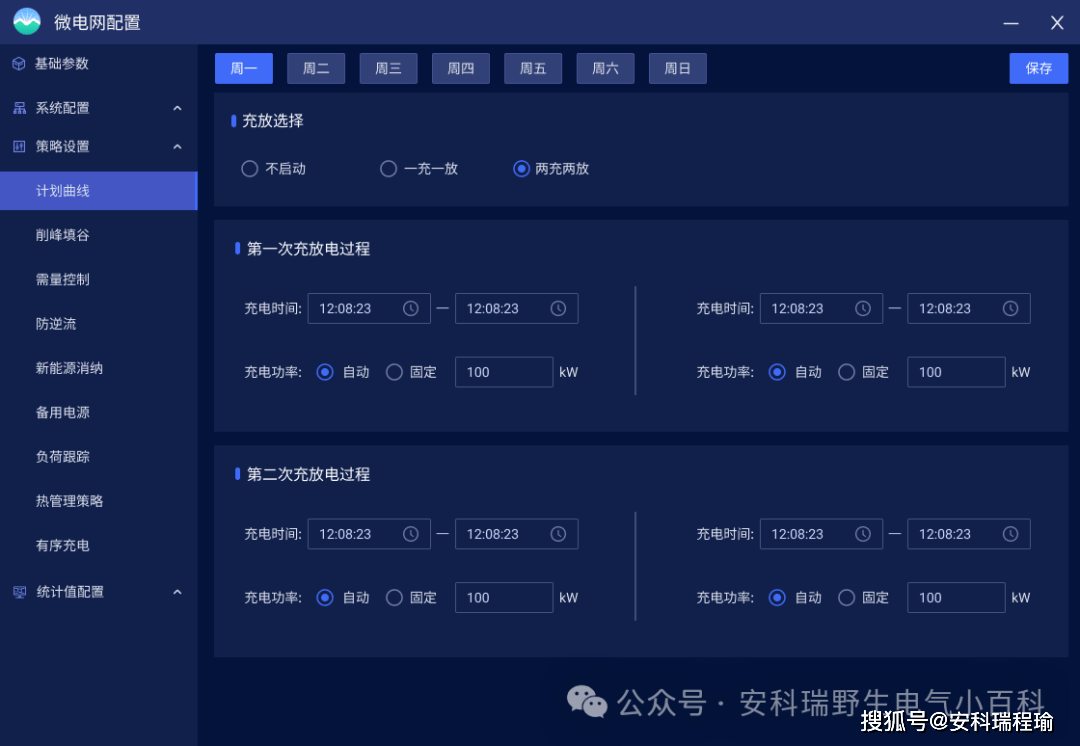Click the 统计值配置 monitor icon
This screenshot has width=1080, height=746.
pos(19,592)
